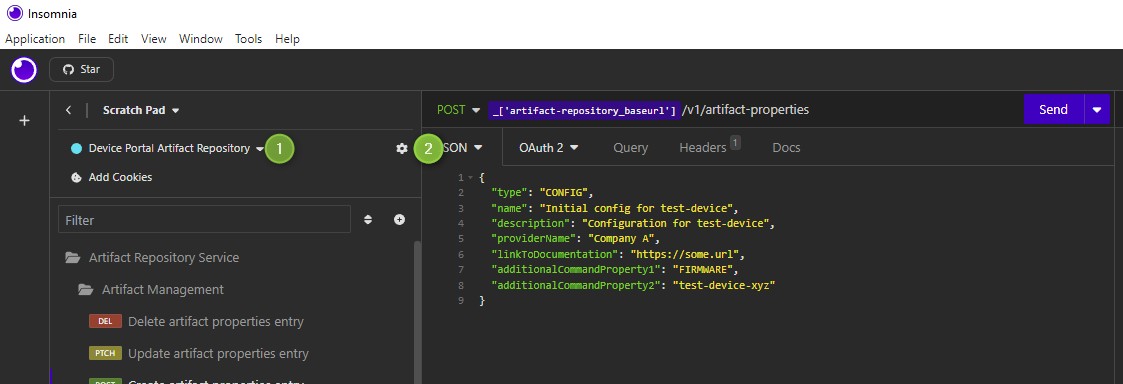Screen dimensions: 1123x384
Task: Open the Send options dropdown arrow
Action: point(1097,110)
